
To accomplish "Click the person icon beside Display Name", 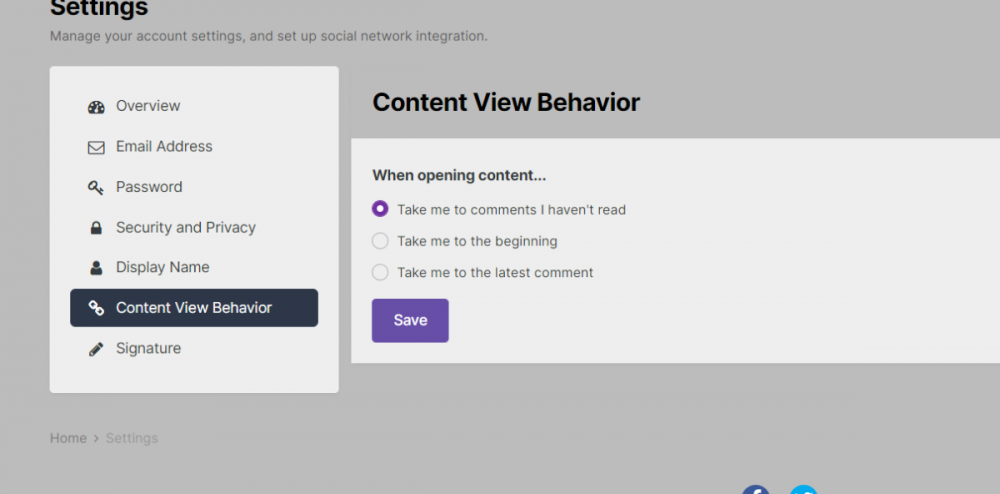I will [96, 268].
